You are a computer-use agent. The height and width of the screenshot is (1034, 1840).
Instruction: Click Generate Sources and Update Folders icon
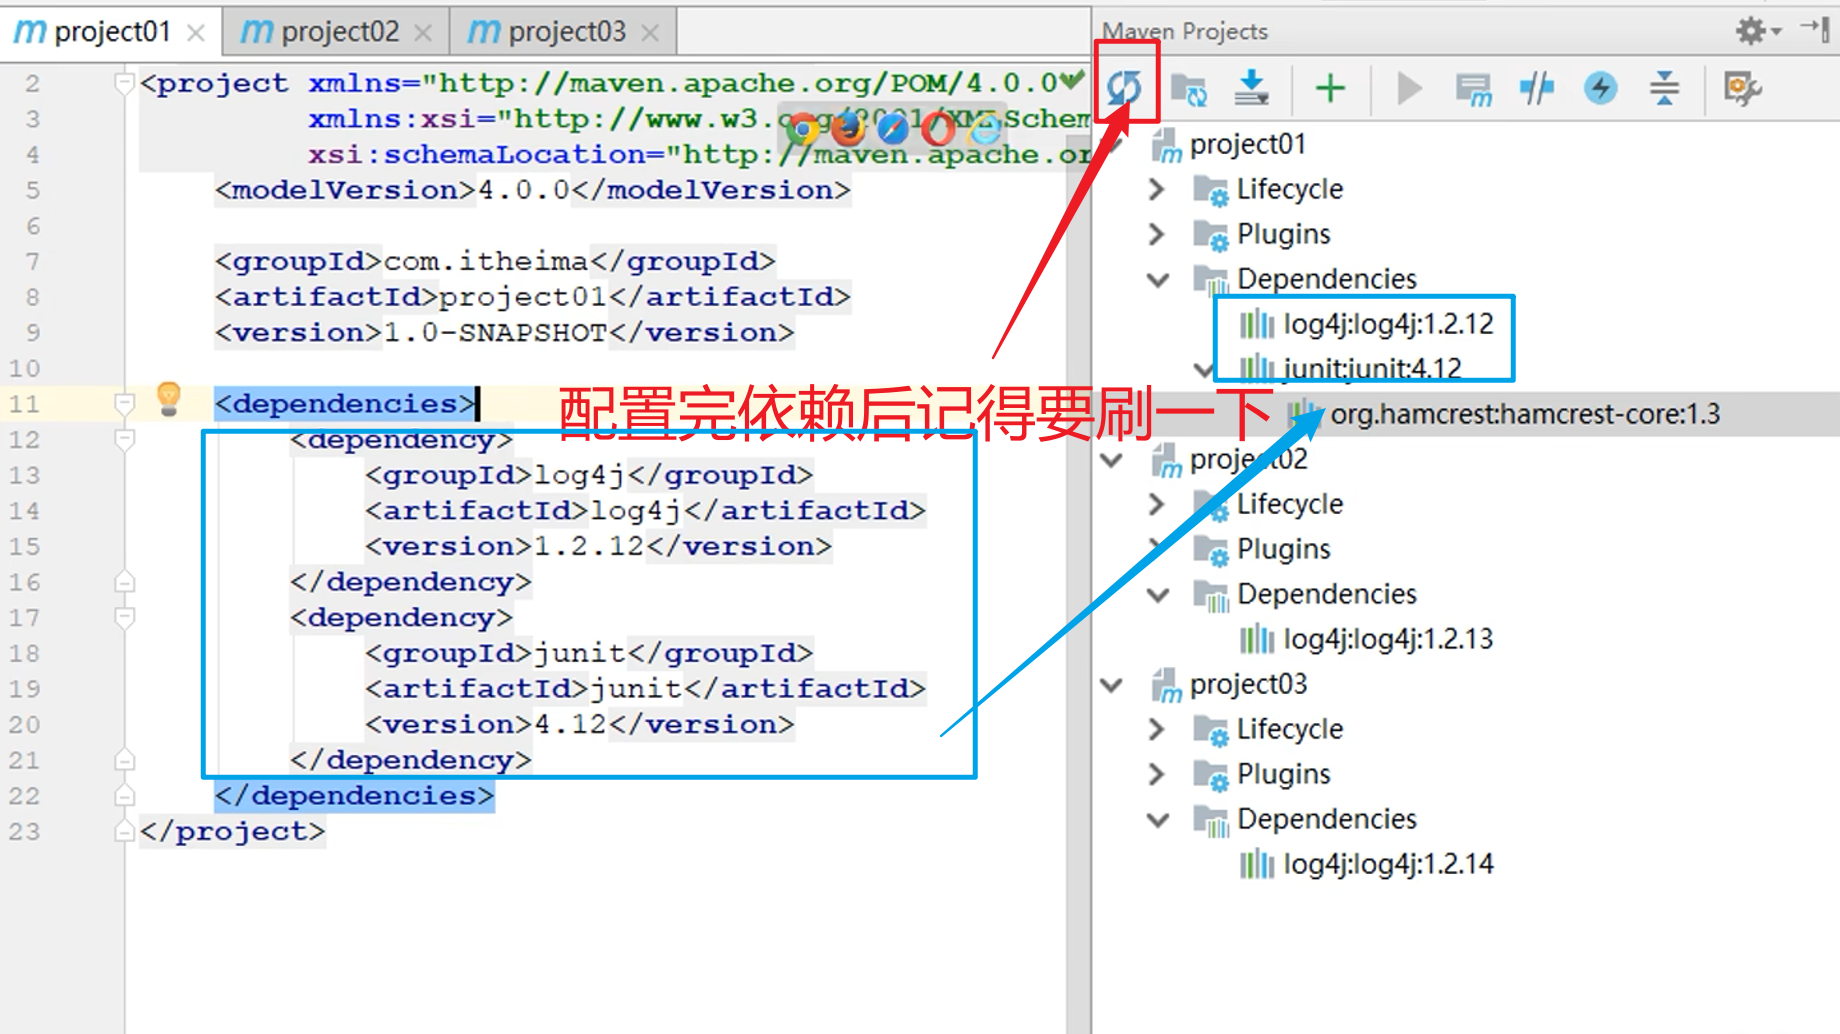coord(1189,89)
